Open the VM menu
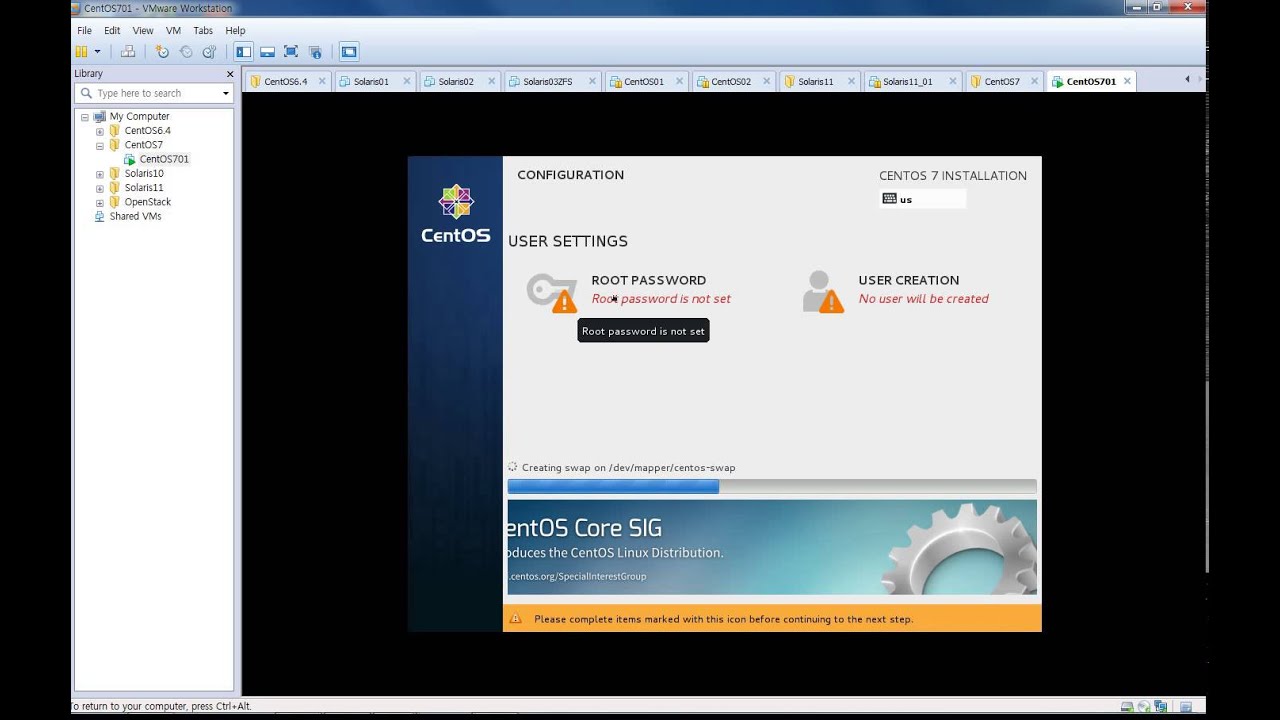The height and width of the screenshot is (720, 1280). [173, 31]
